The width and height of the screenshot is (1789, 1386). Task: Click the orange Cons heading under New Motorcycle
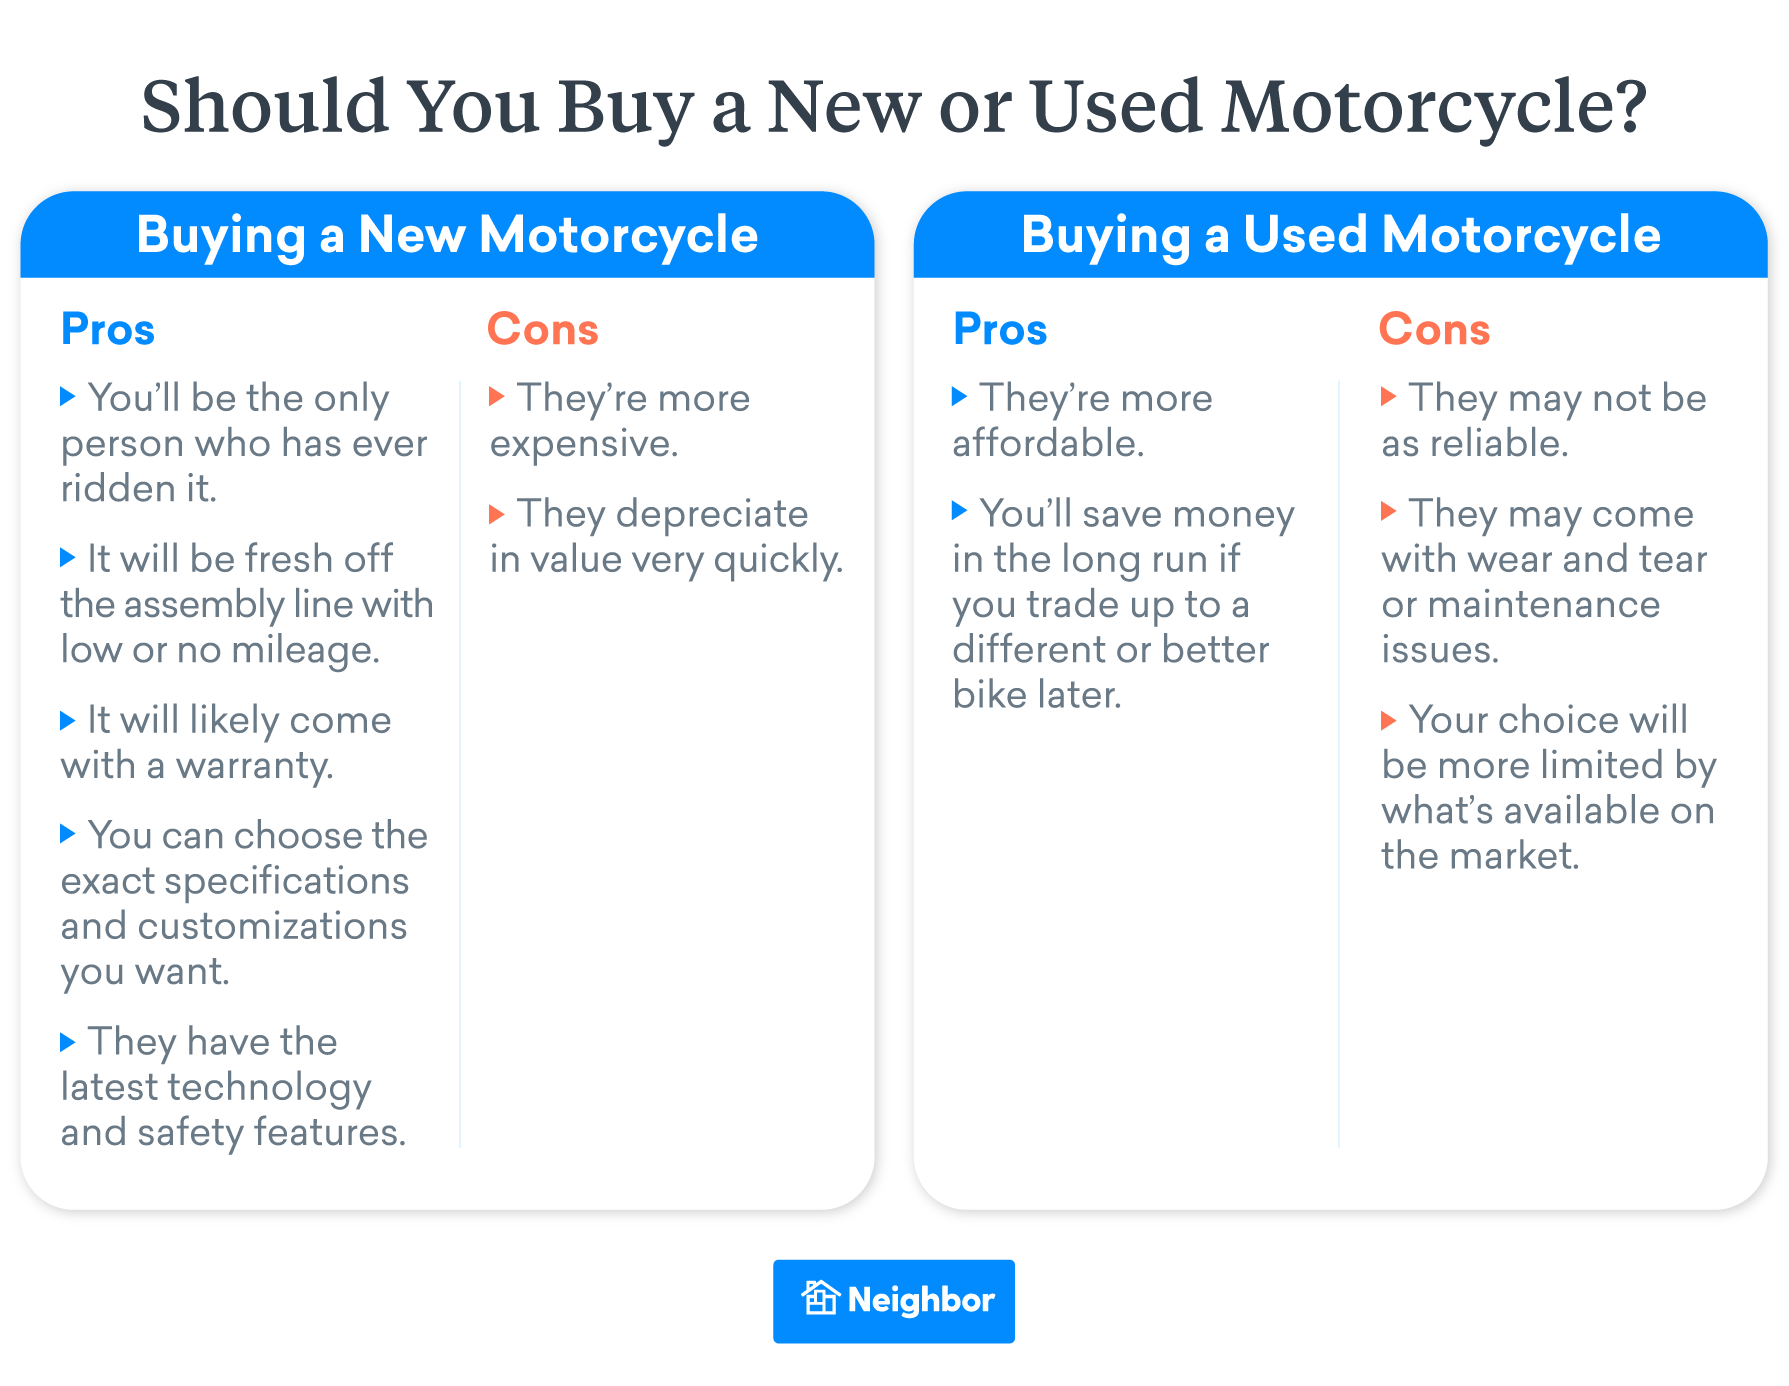pos(543,329)
